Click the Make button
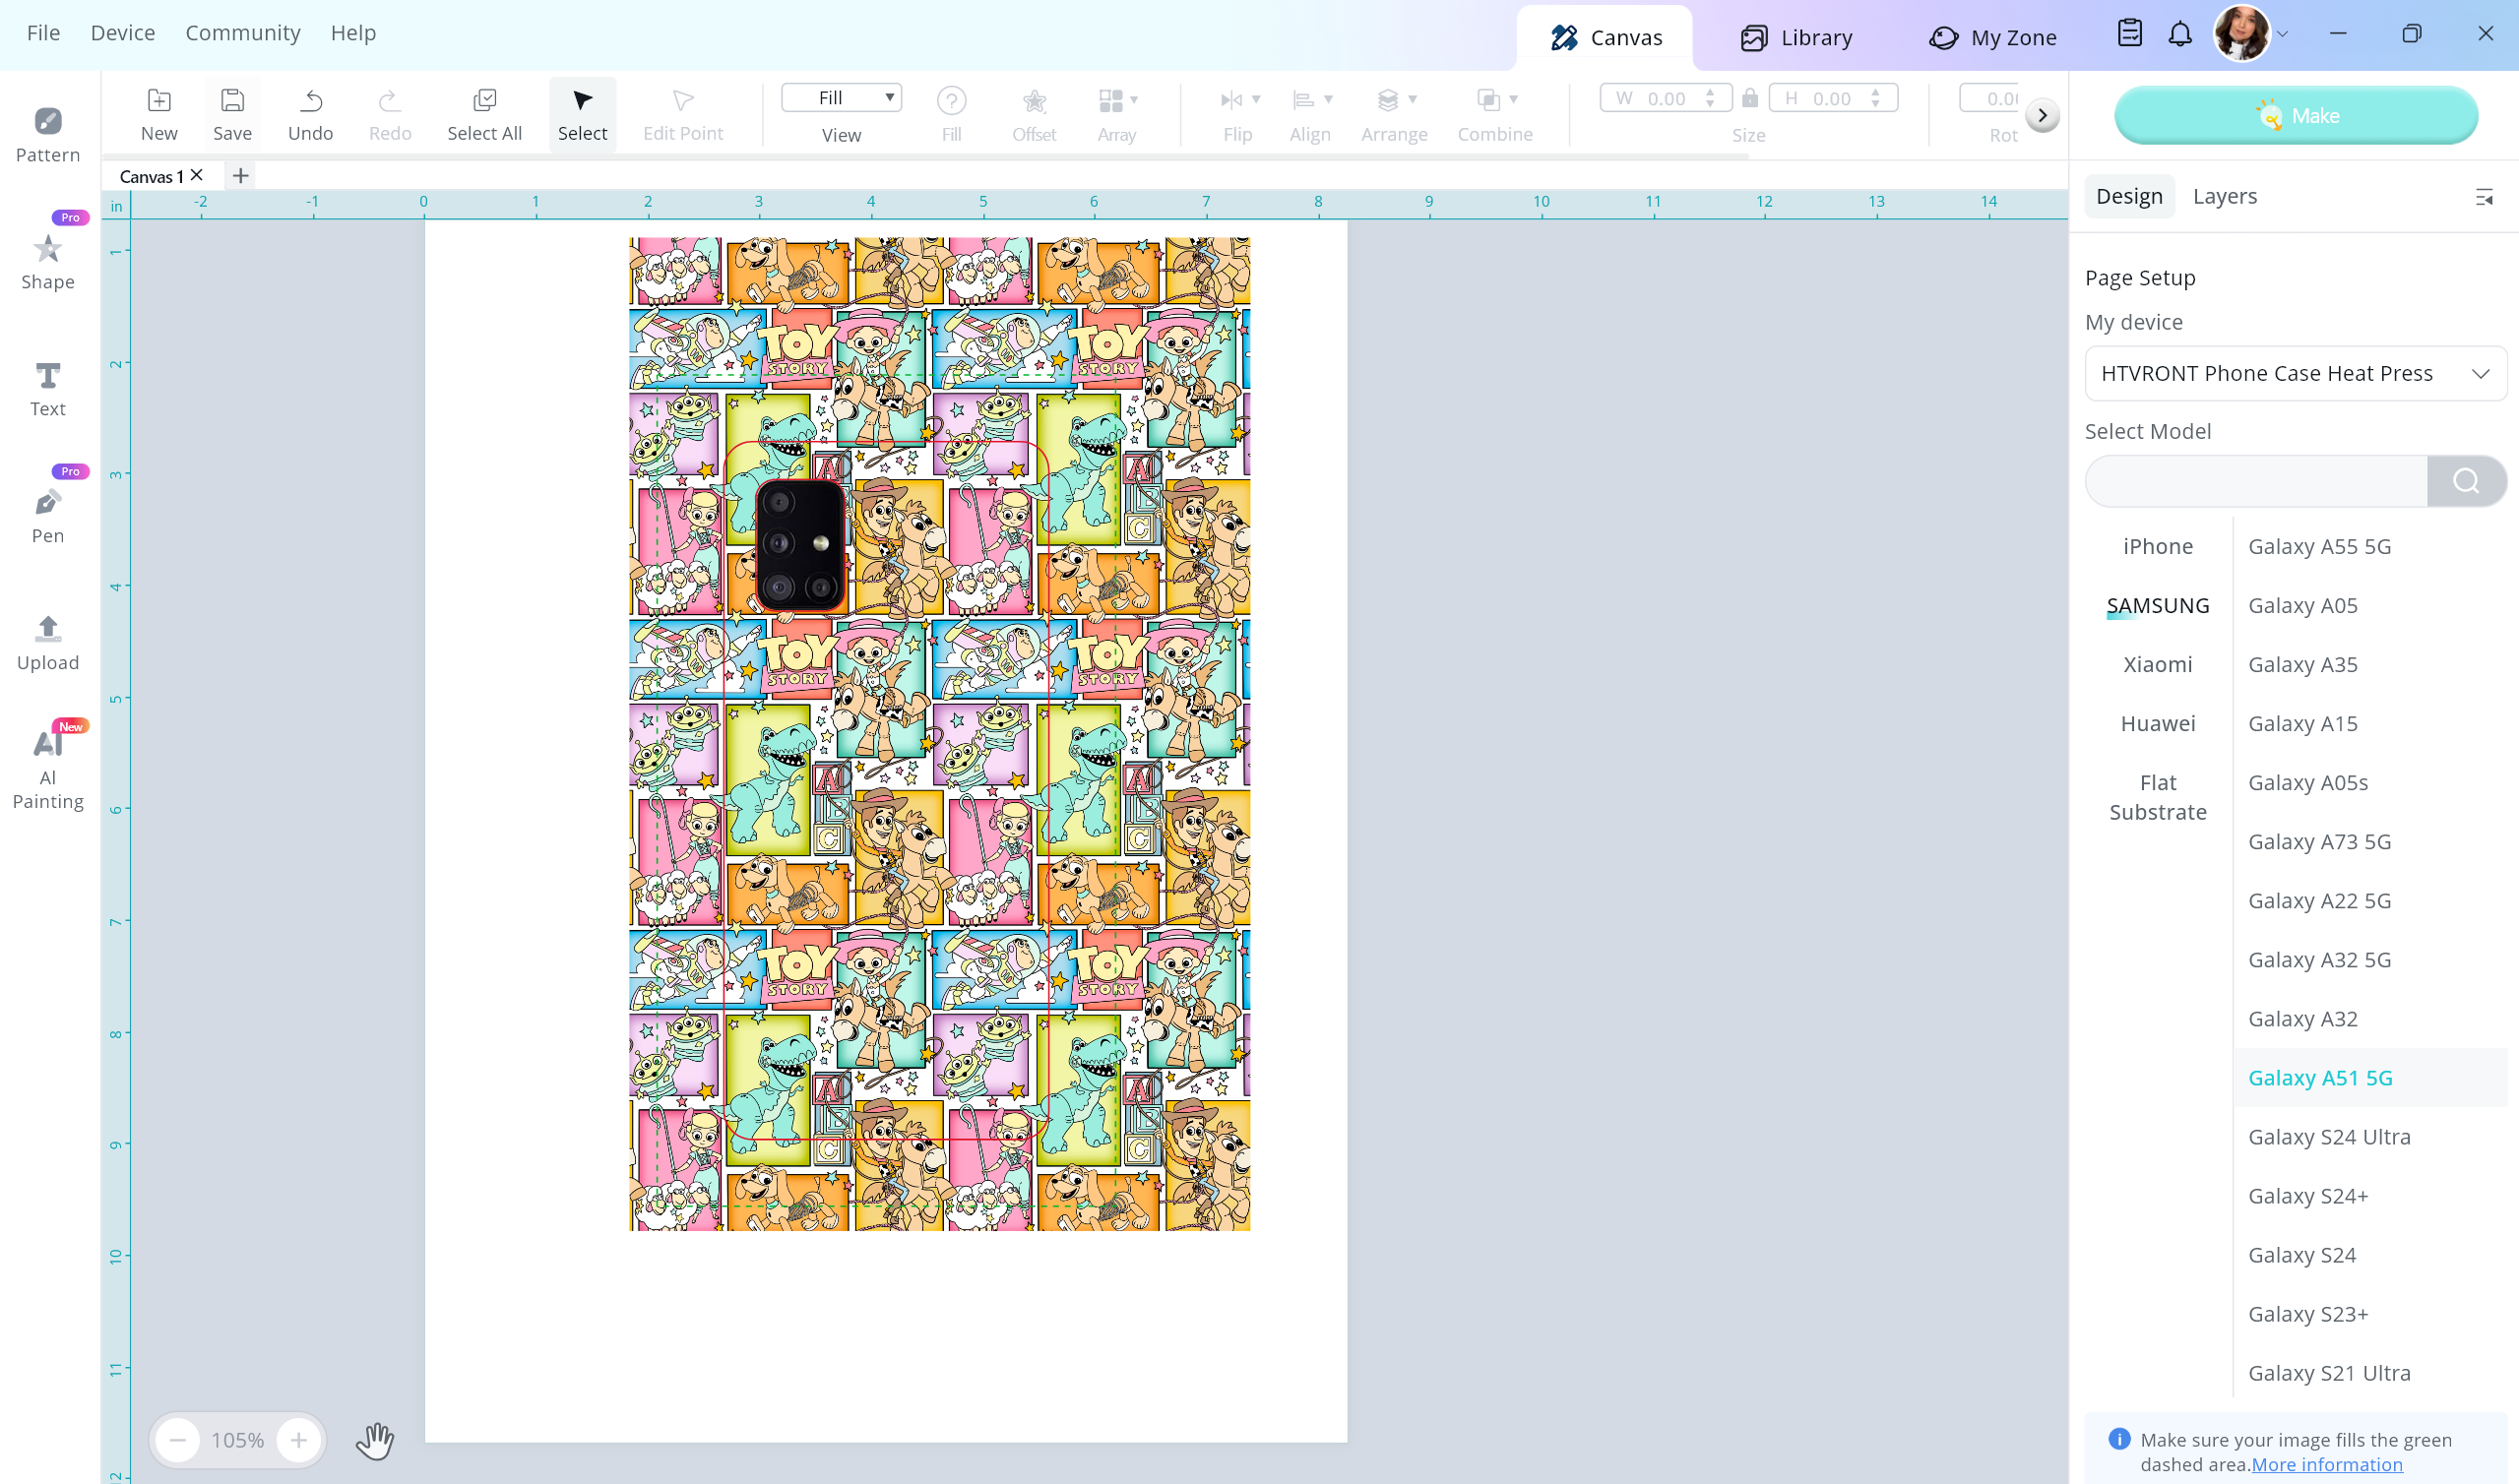Viewport: 2519px width, 1484px height. click(2295, 116)
